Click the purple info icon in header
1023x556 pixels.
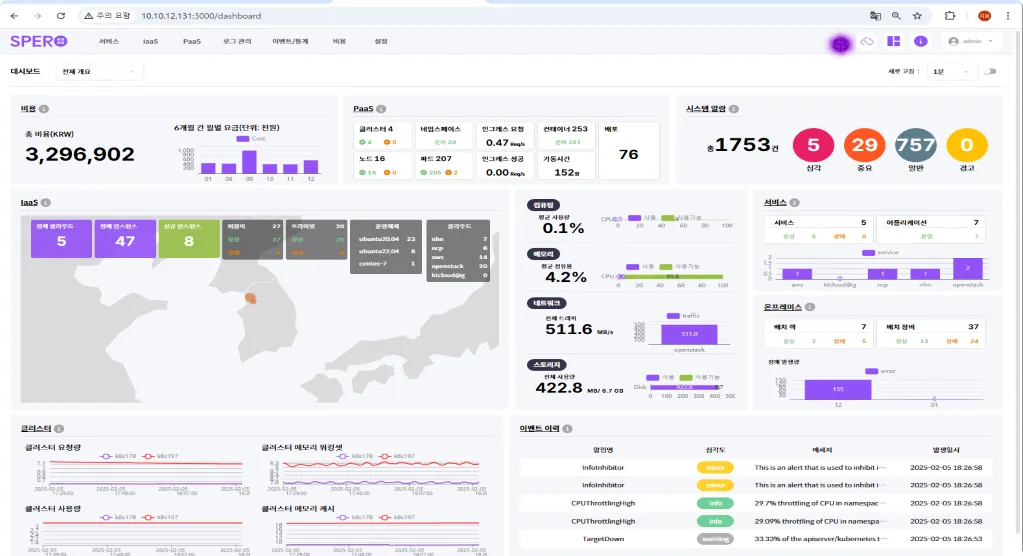pos(921,41)
